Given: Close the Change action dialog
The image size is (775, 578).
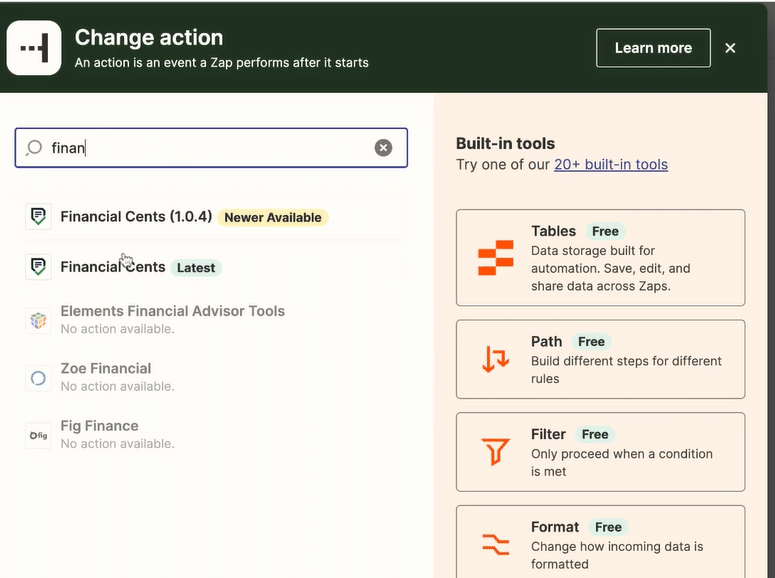Looking at the screenshot, I should point(730,48).
